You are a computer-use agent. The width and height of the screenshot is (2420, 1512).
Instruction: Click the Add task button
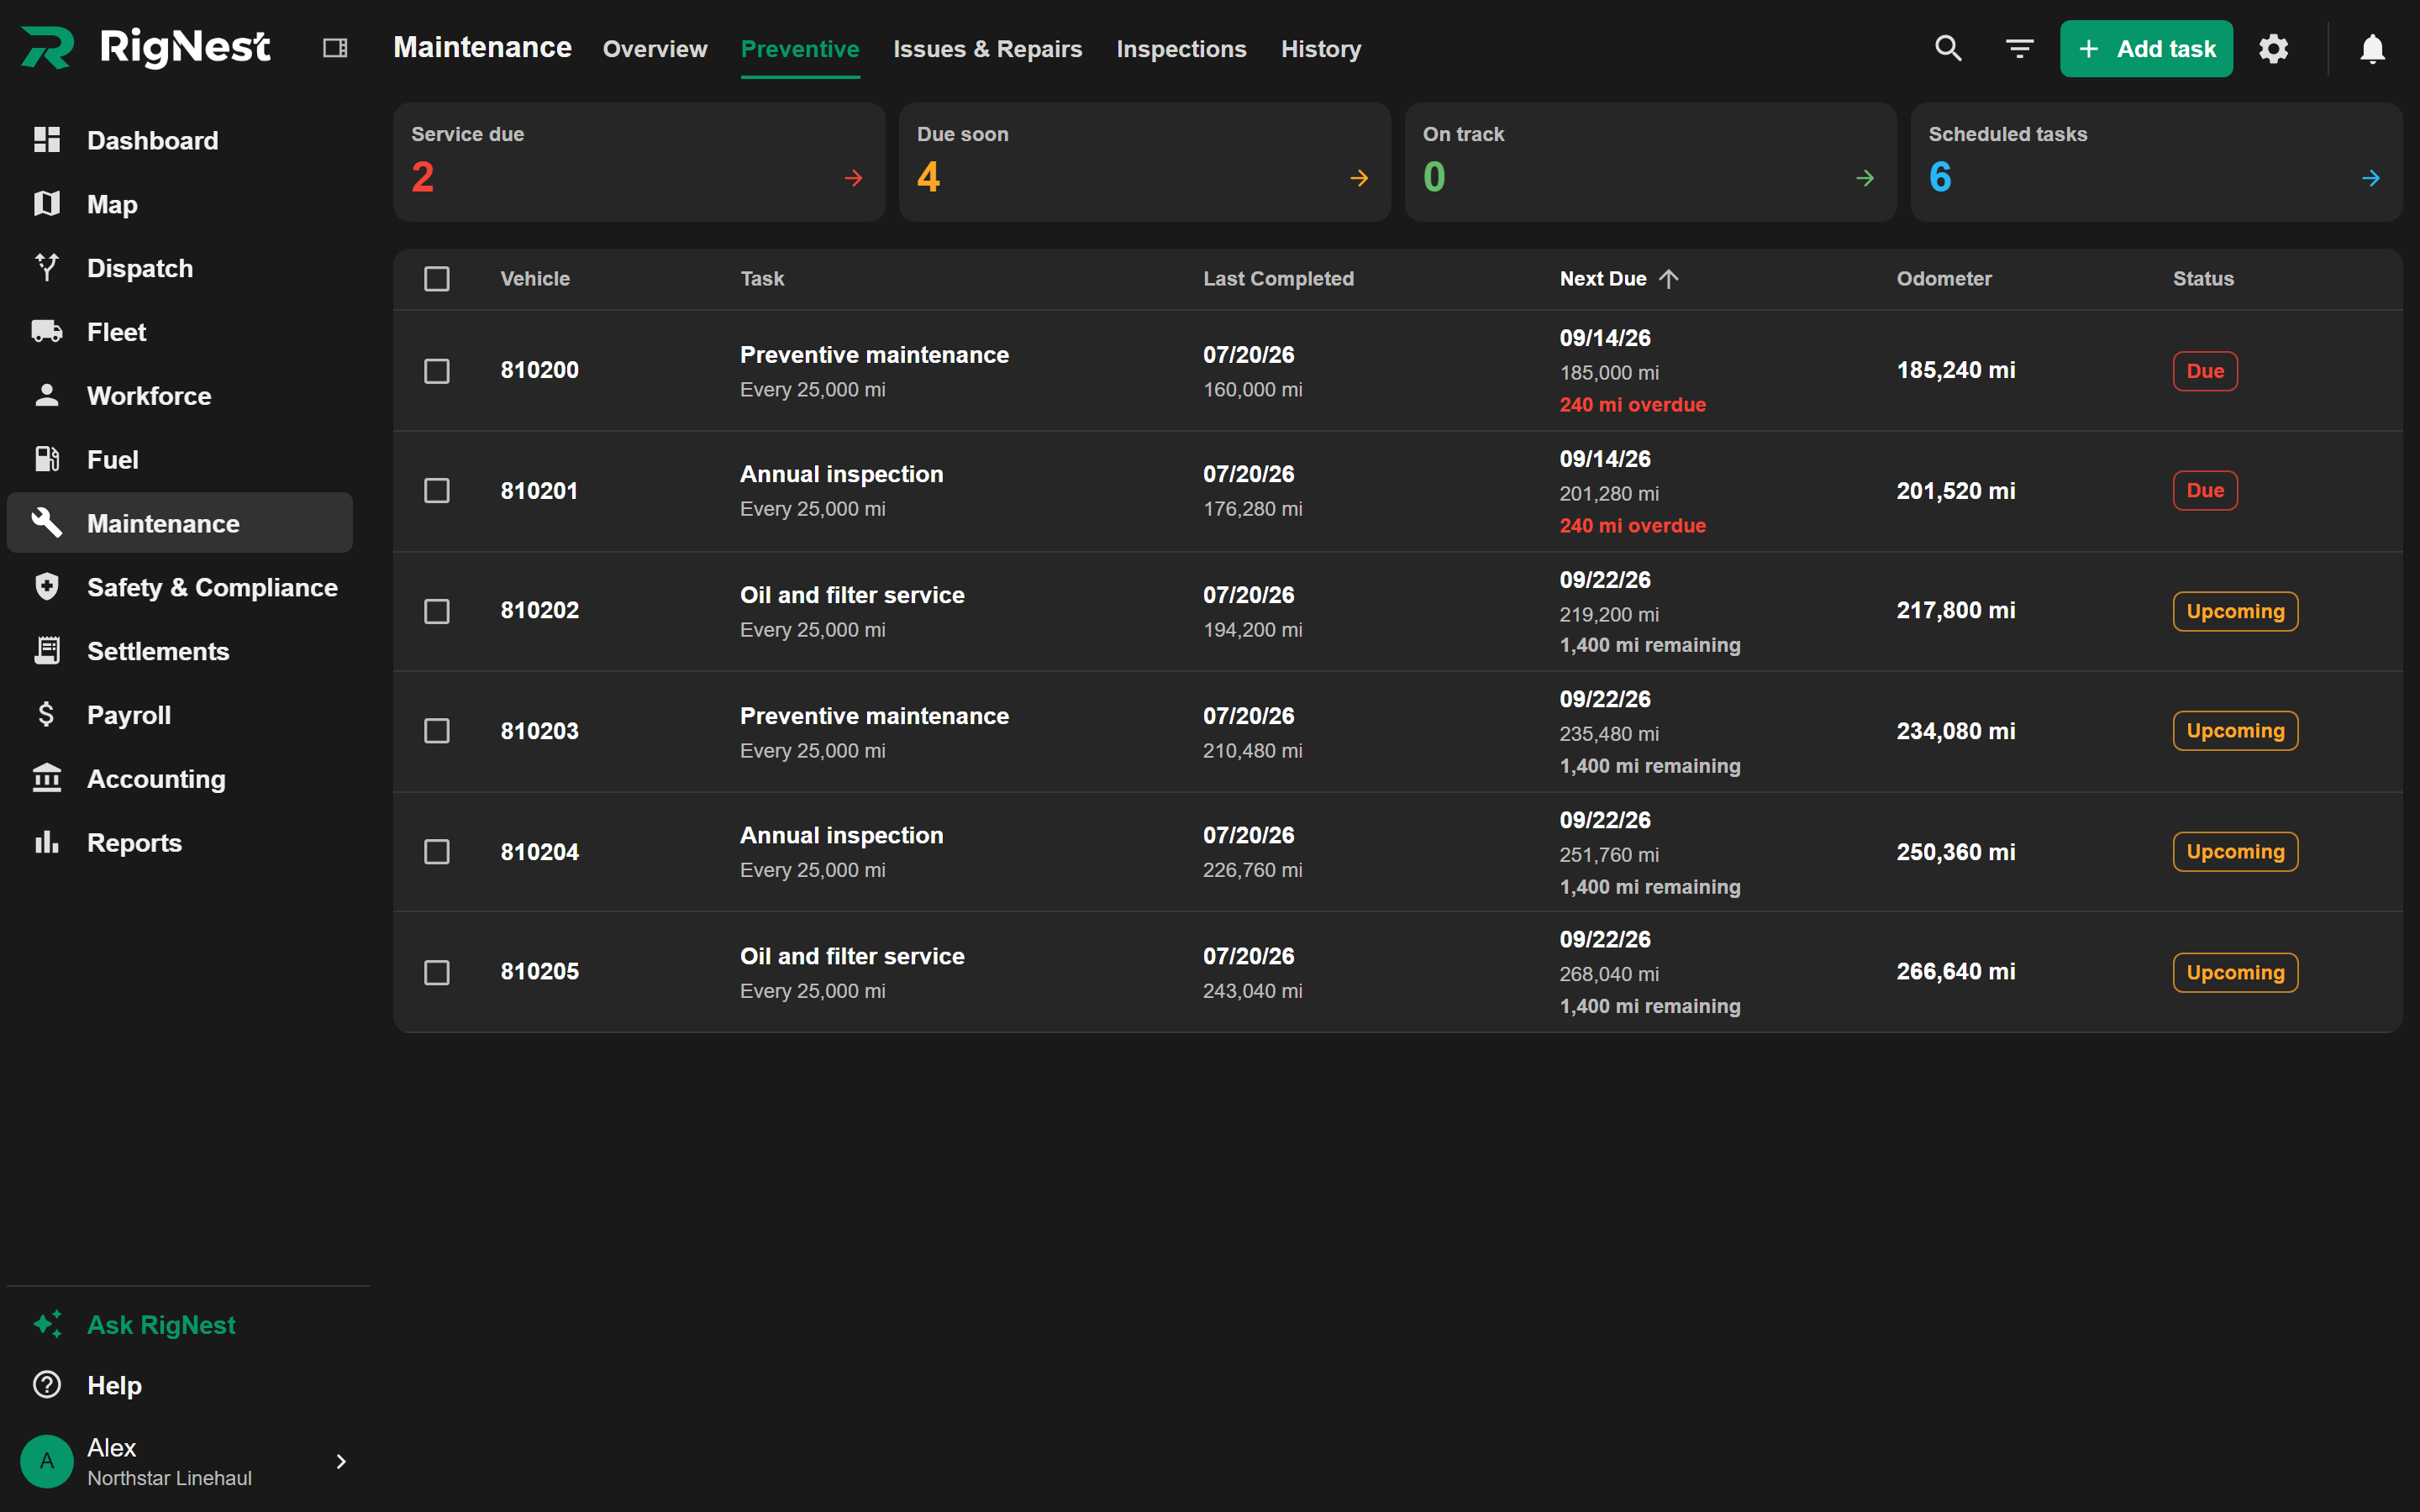click(2146, 49)
